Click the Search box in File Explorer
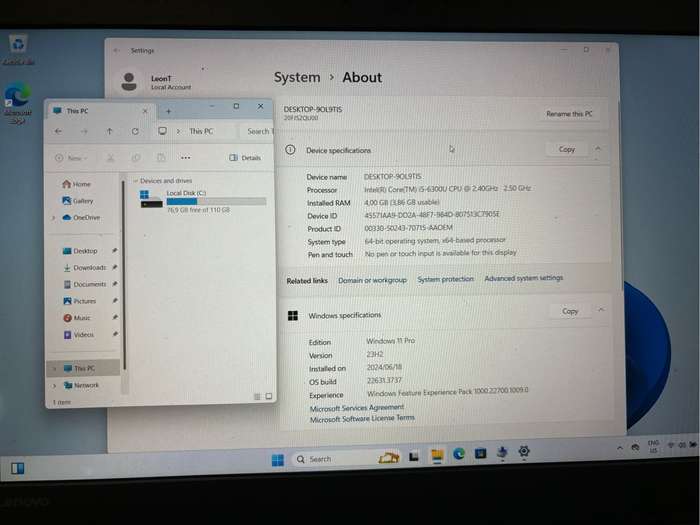This screenshot has height=525, width=700. (x=258, y=131)
